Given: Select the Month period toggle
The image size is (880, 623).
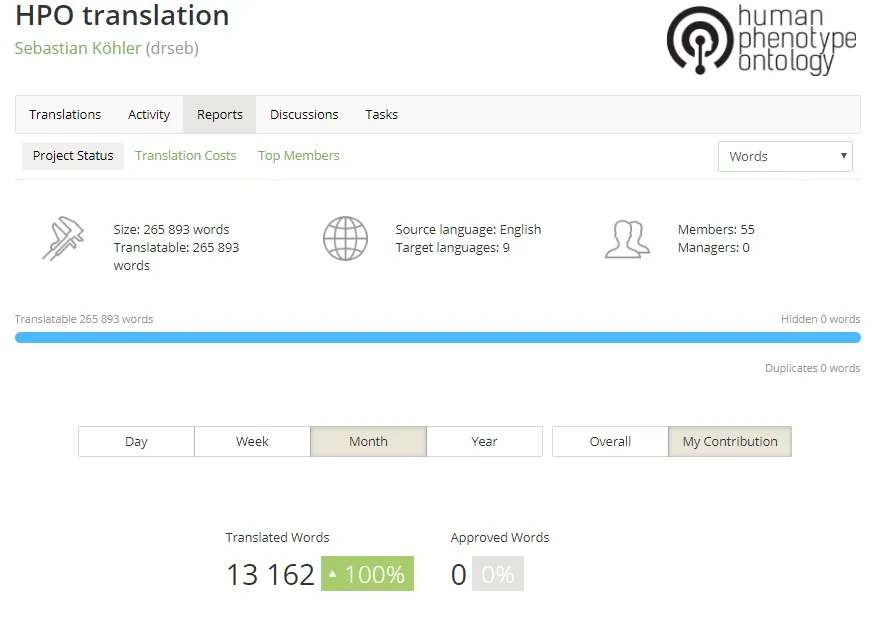Looking at the screenshot, I should click(x=368, y=442).
